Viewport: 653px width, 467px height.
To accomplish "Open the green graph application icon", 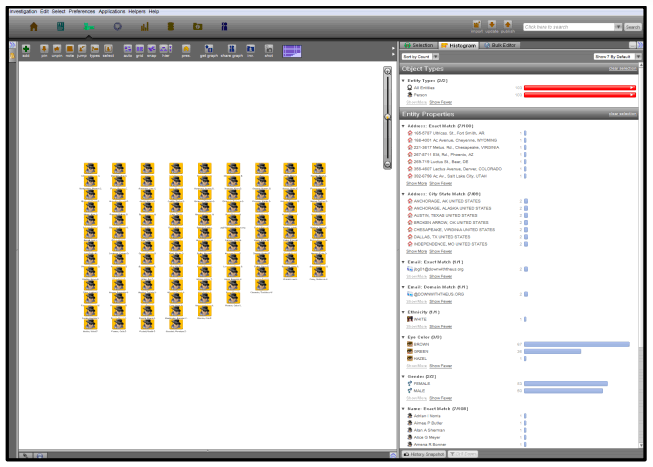I will pyautogui.click(x=89, y=27).
